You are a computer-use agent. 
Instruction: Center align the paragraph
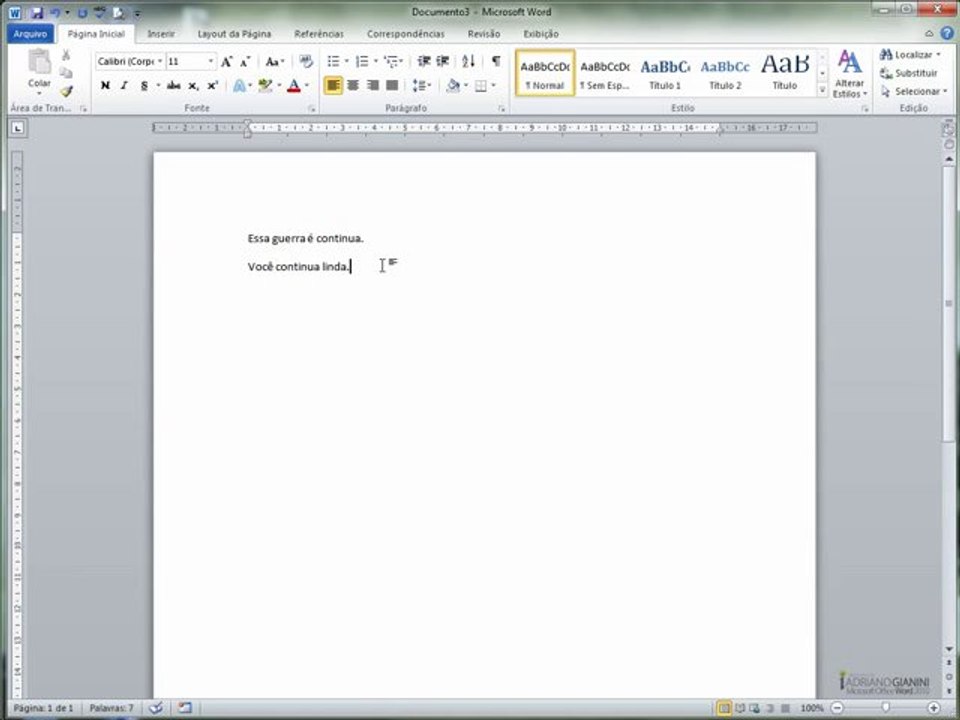tap(353, 85)
